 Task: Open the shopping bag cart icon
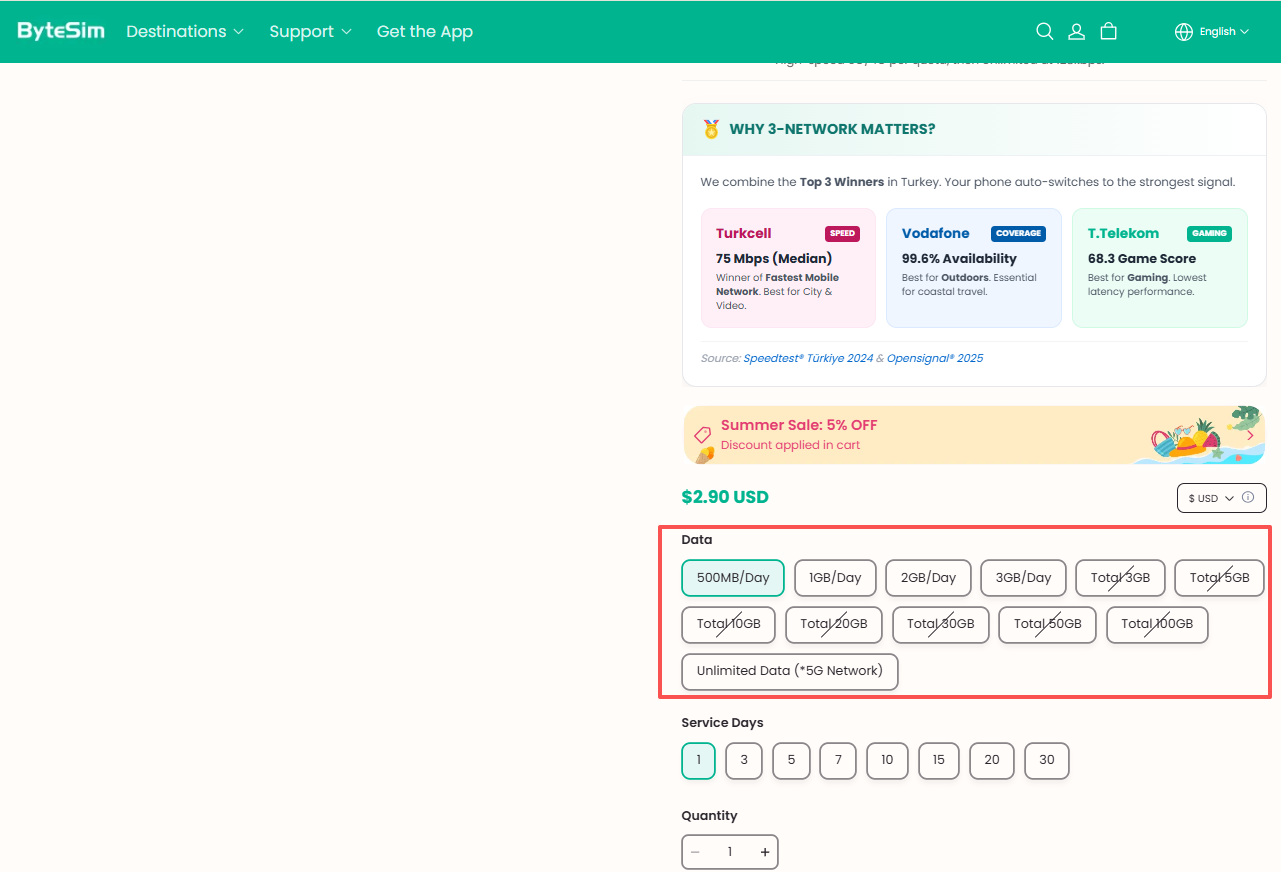click(x=1109, y=31)
